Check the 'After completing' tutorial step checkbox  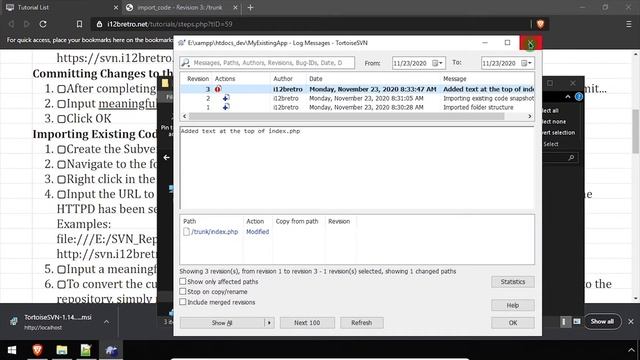coord(62,89)
